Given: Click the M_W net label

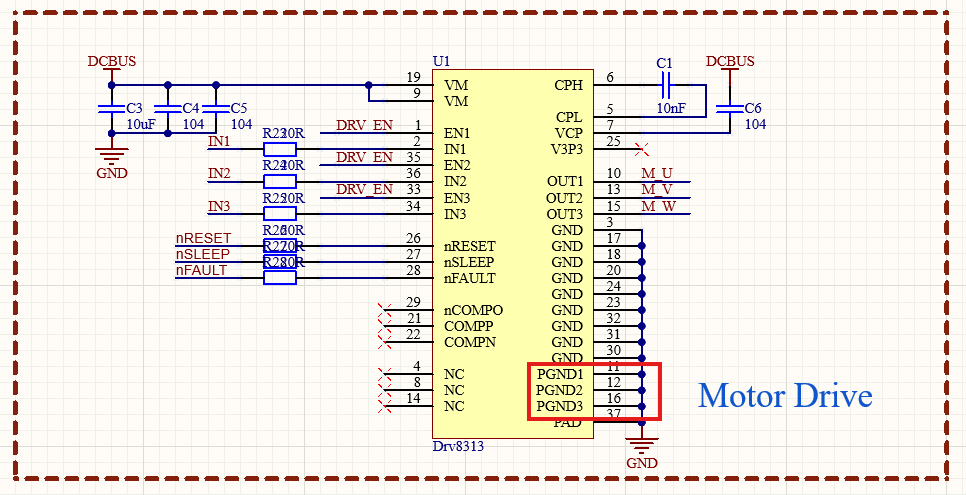Looking at the screenshot, I should pos(659,207).
